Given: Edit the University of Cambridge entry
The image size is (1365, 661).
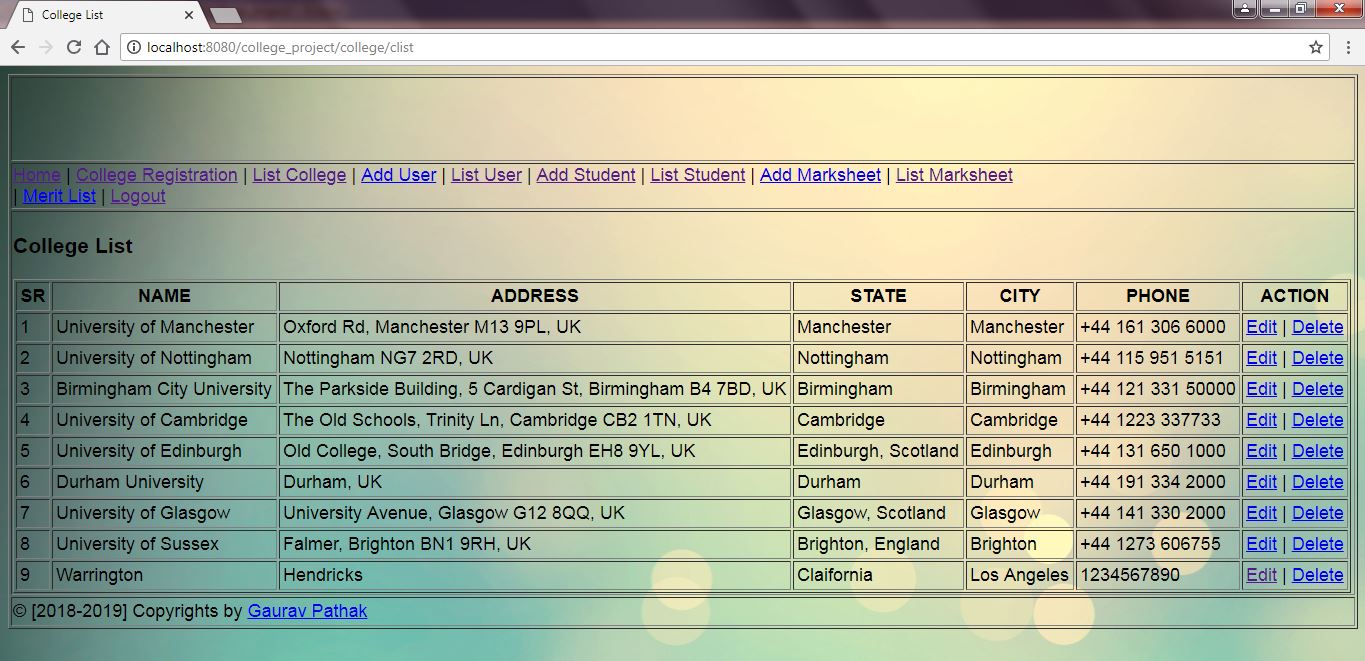Looking at the screenshot, I should point(1261,420).
